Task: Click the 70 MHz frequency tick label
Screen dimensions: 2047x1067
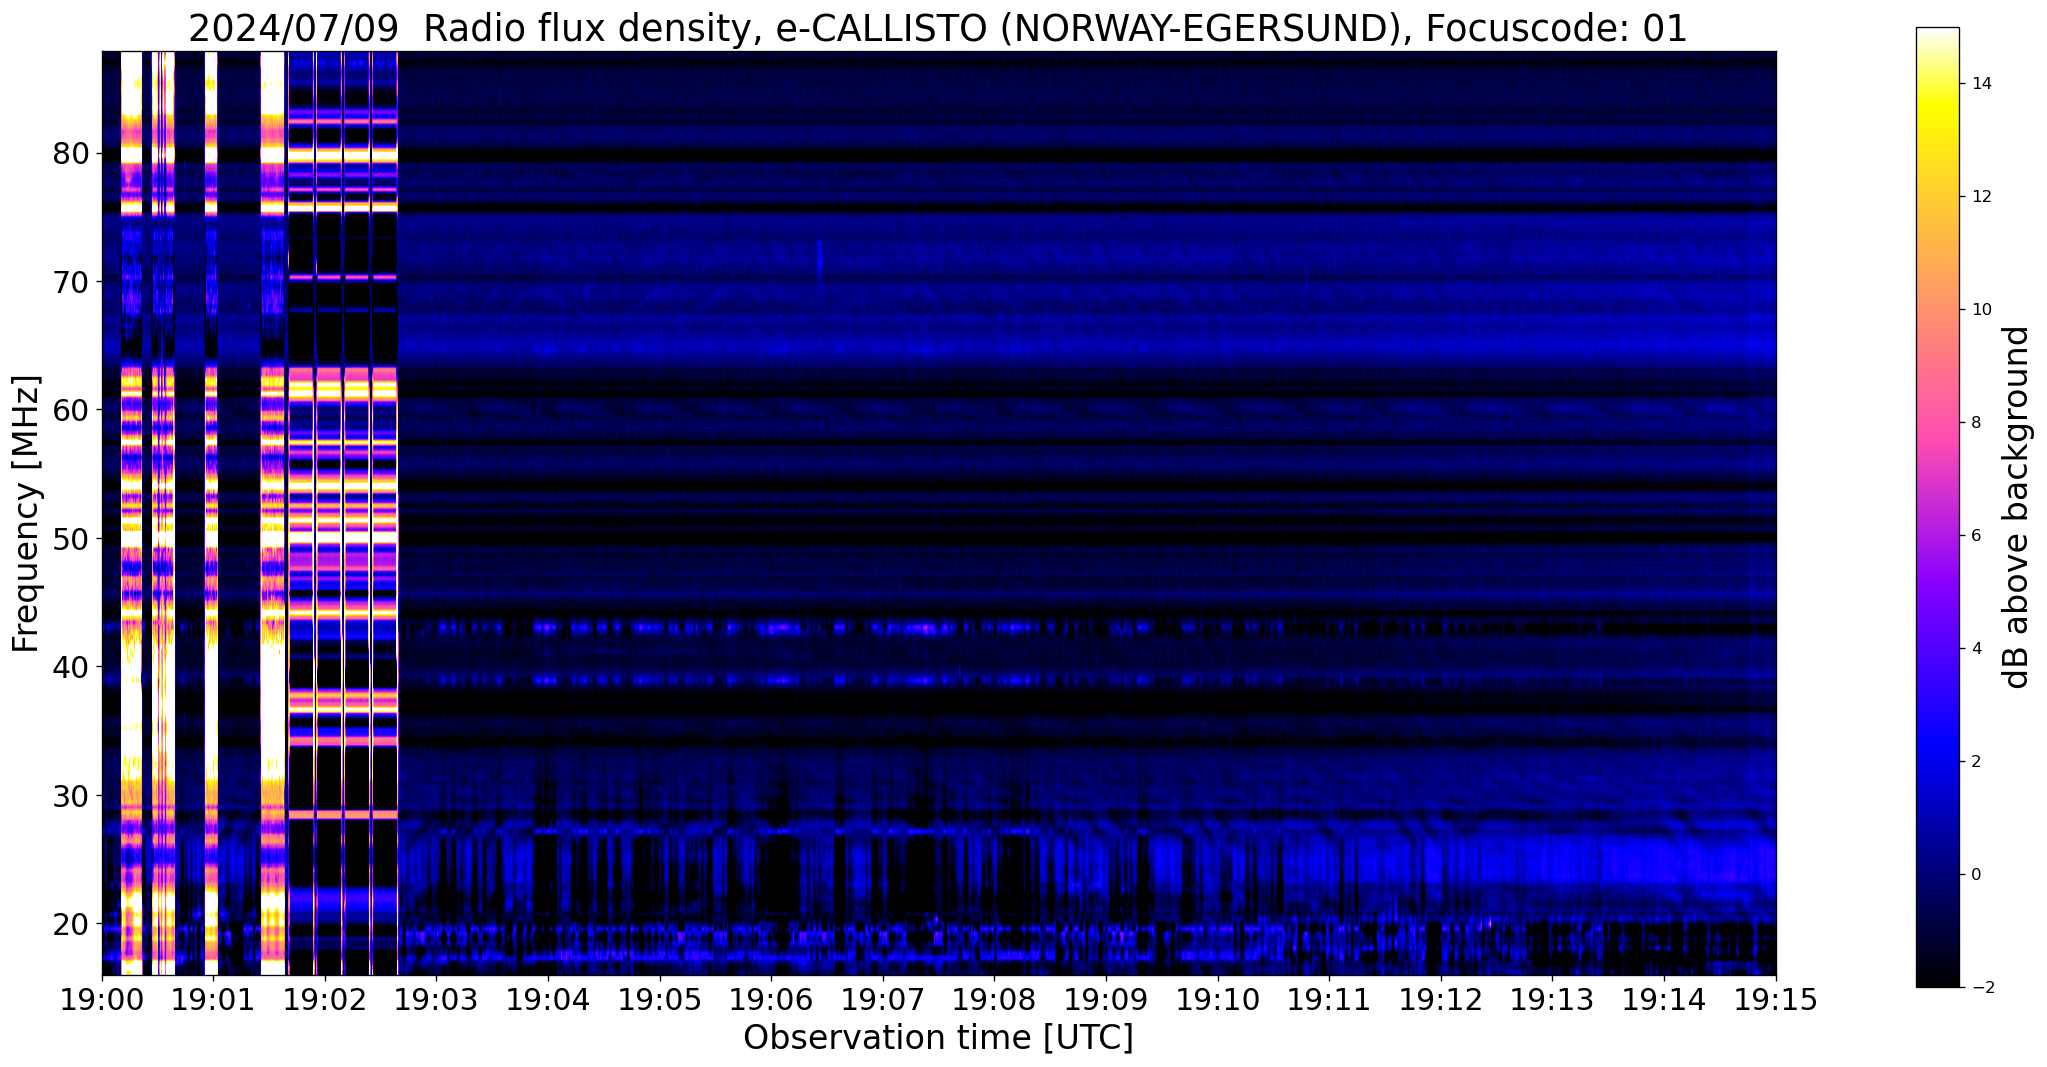Action: [x=72, y=282]
